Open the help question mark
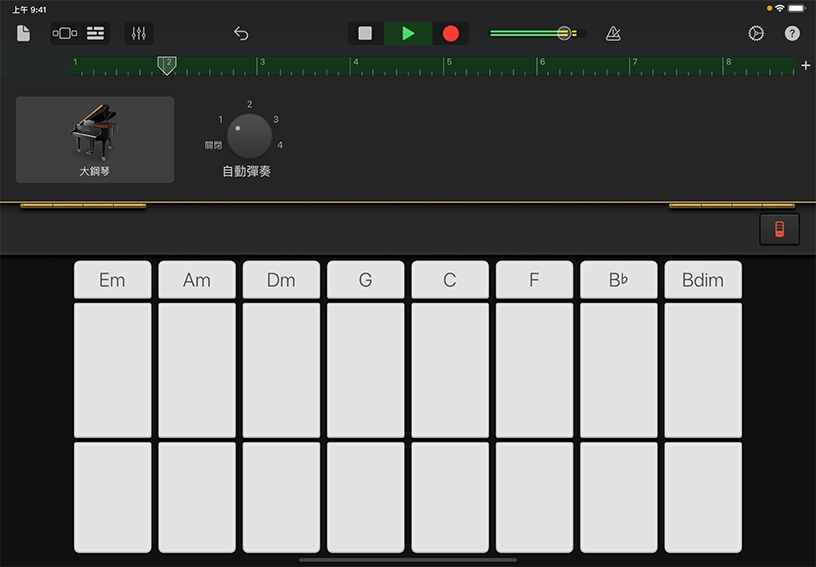 pyautogui.click(x=792, y=33)
